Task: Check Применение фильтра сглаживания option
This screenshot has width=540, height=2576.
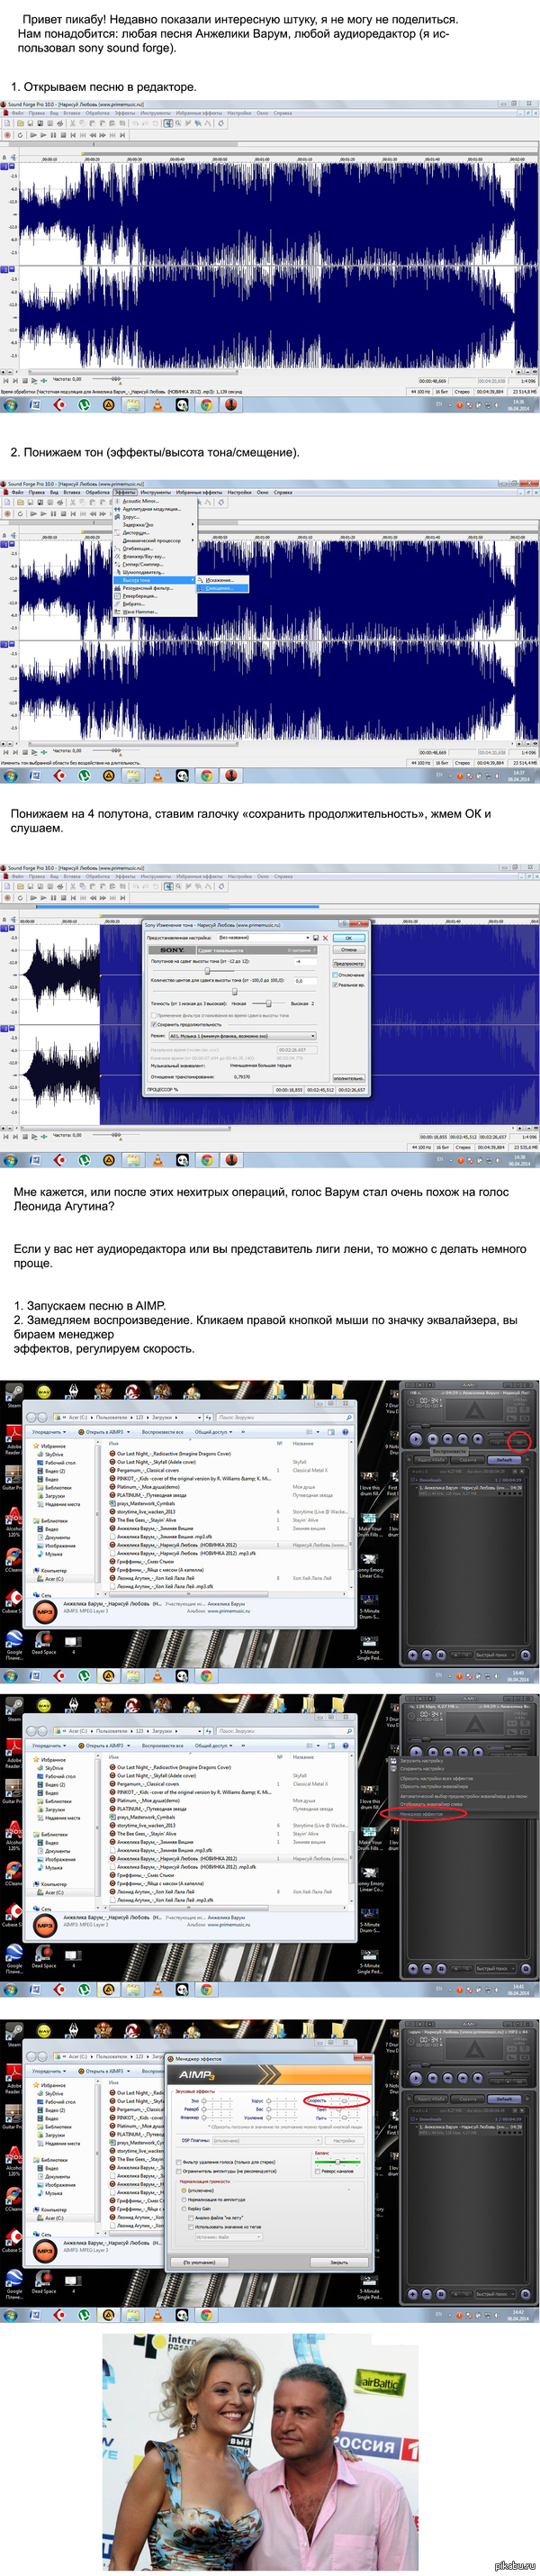Action: [x=153, y=1016]
